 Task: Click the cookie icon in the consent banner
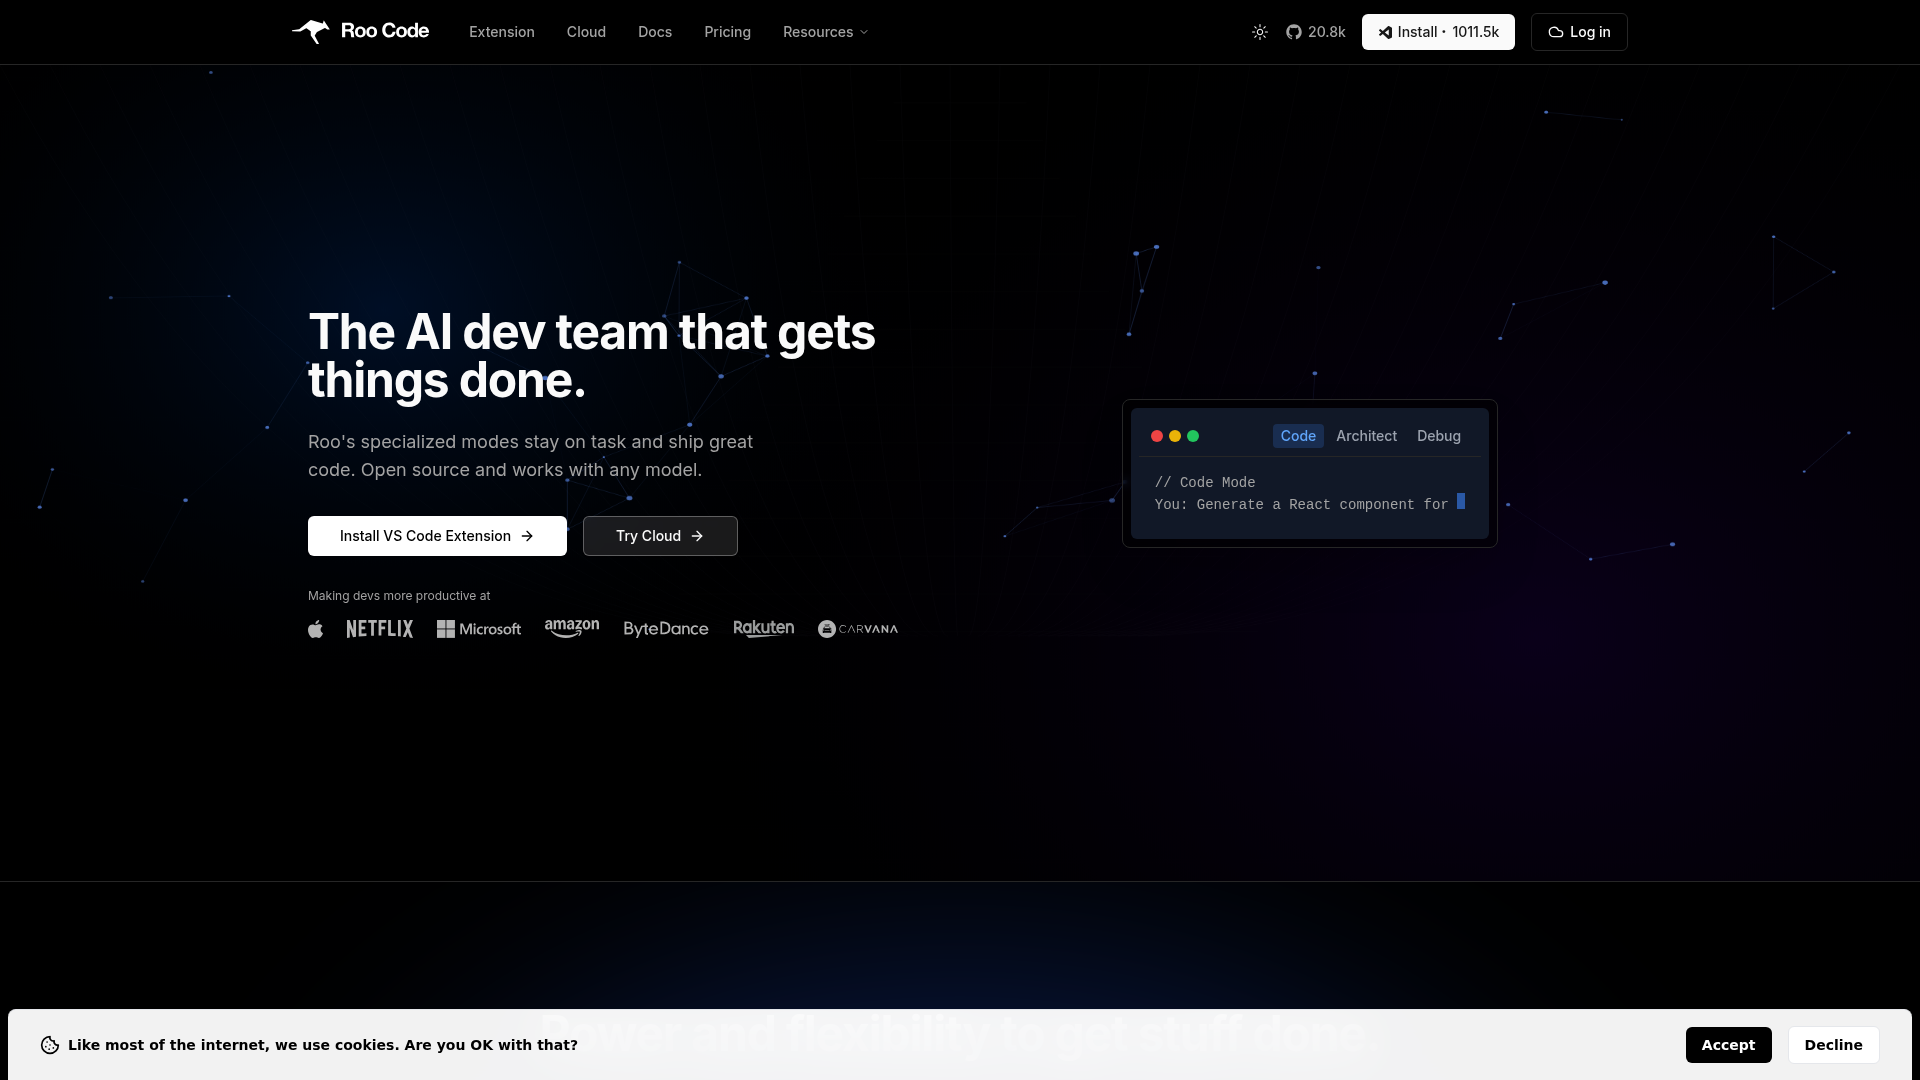50,1044
